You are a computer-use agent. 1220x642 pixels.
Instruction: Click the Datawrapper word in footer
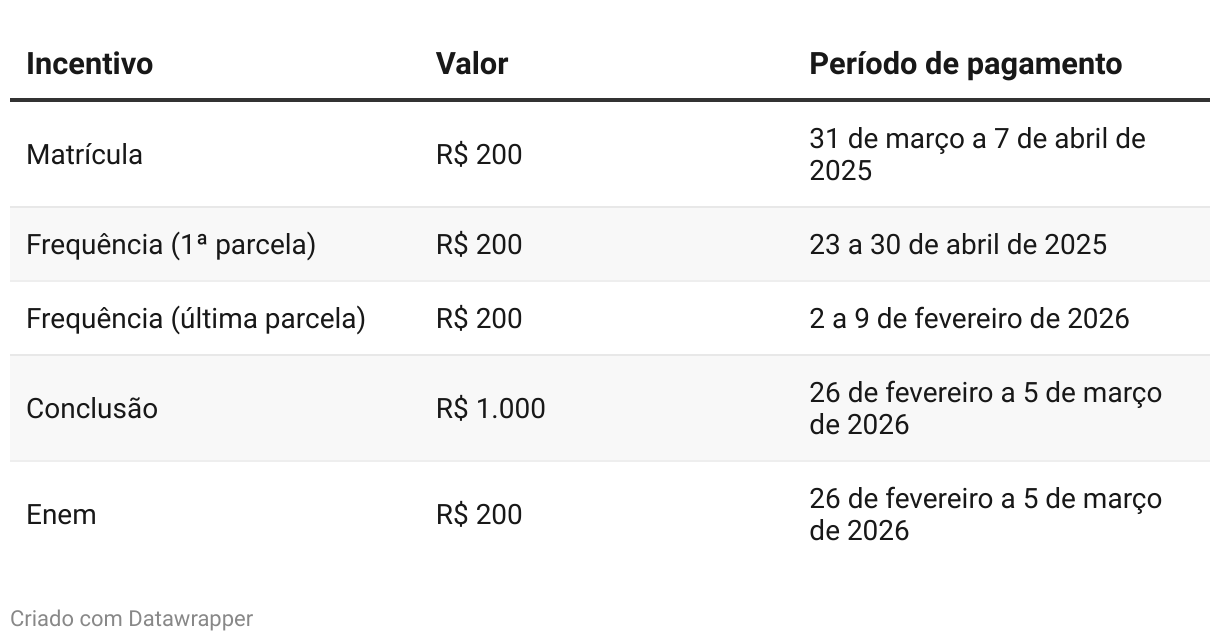coord(190,619)
